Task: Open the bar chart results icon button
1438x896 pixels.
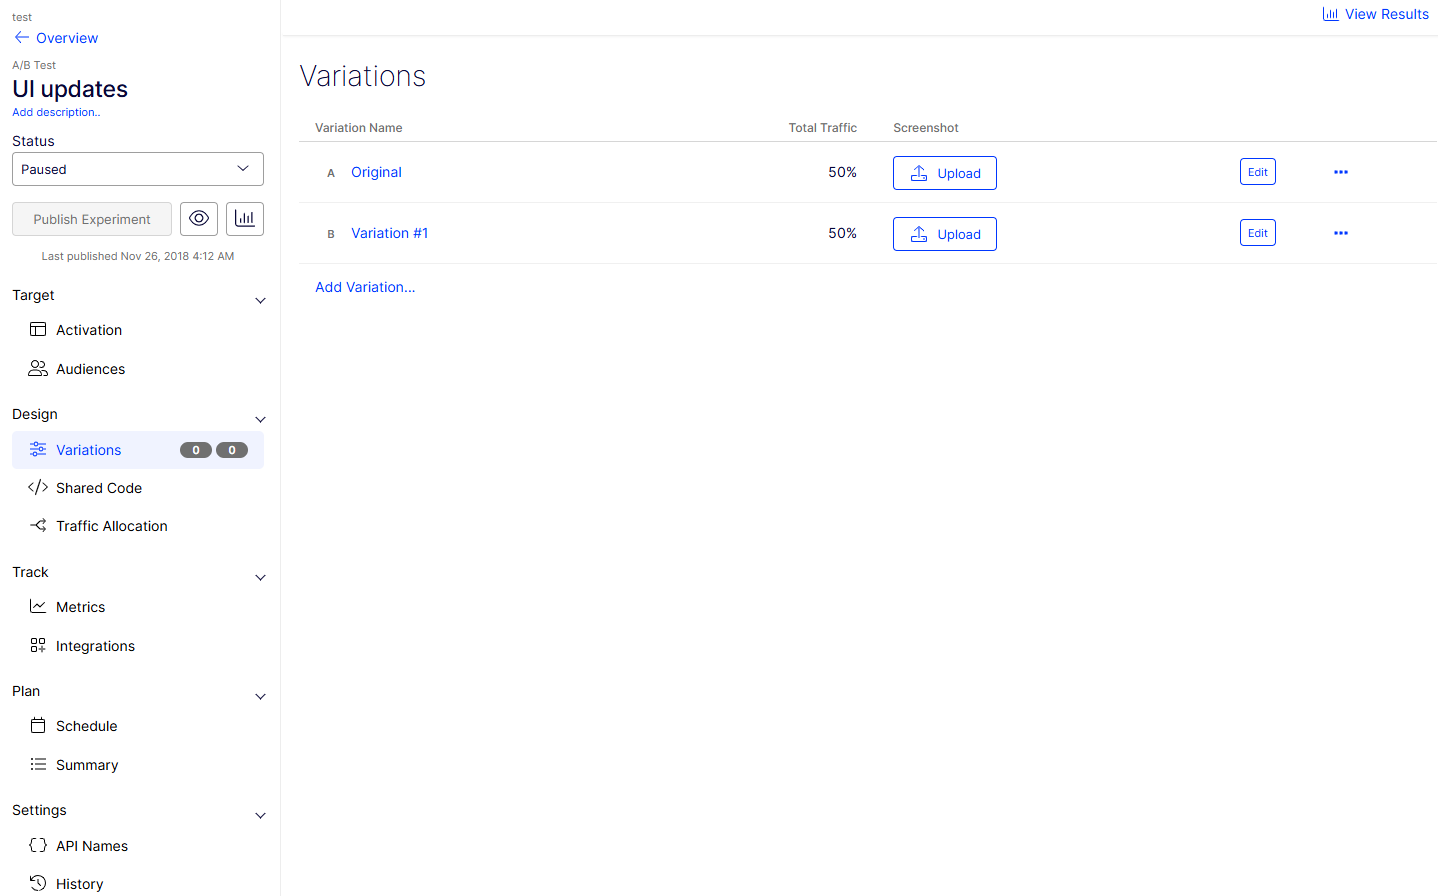Action: (x=245, y=219)
